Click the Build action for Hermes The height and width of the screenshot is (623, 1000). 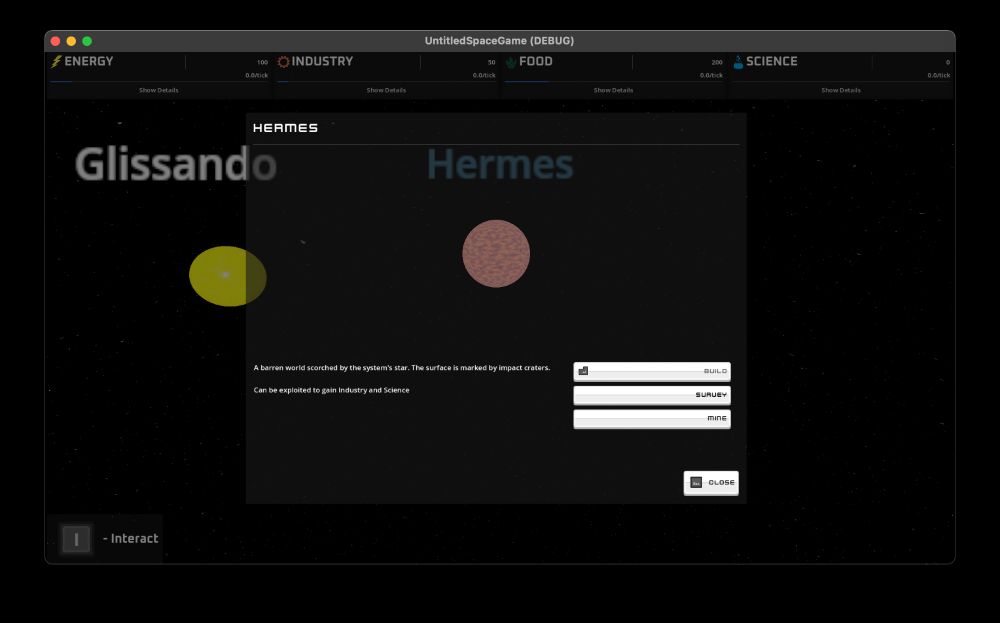coord(651,370)
